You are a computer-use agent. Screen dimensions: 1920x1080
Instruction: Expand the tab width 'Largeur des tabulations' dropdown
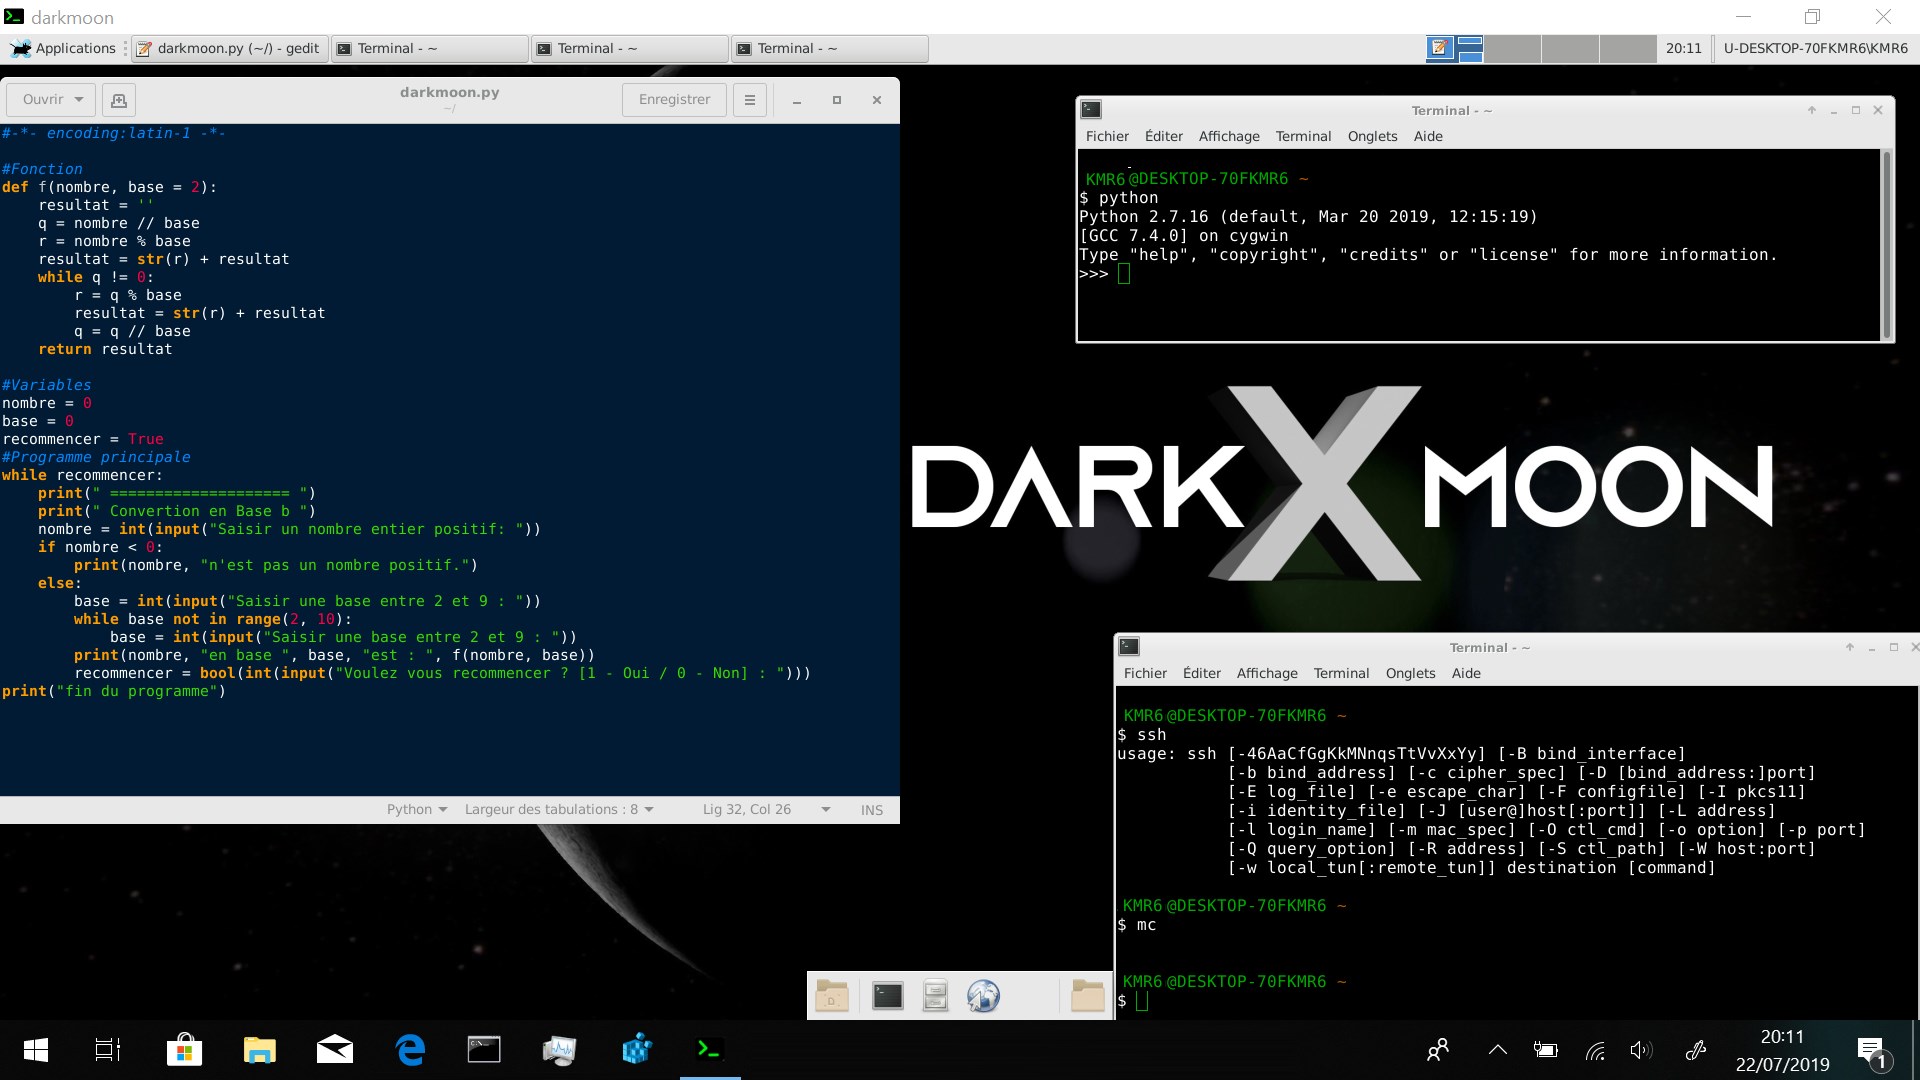[558, 810]
